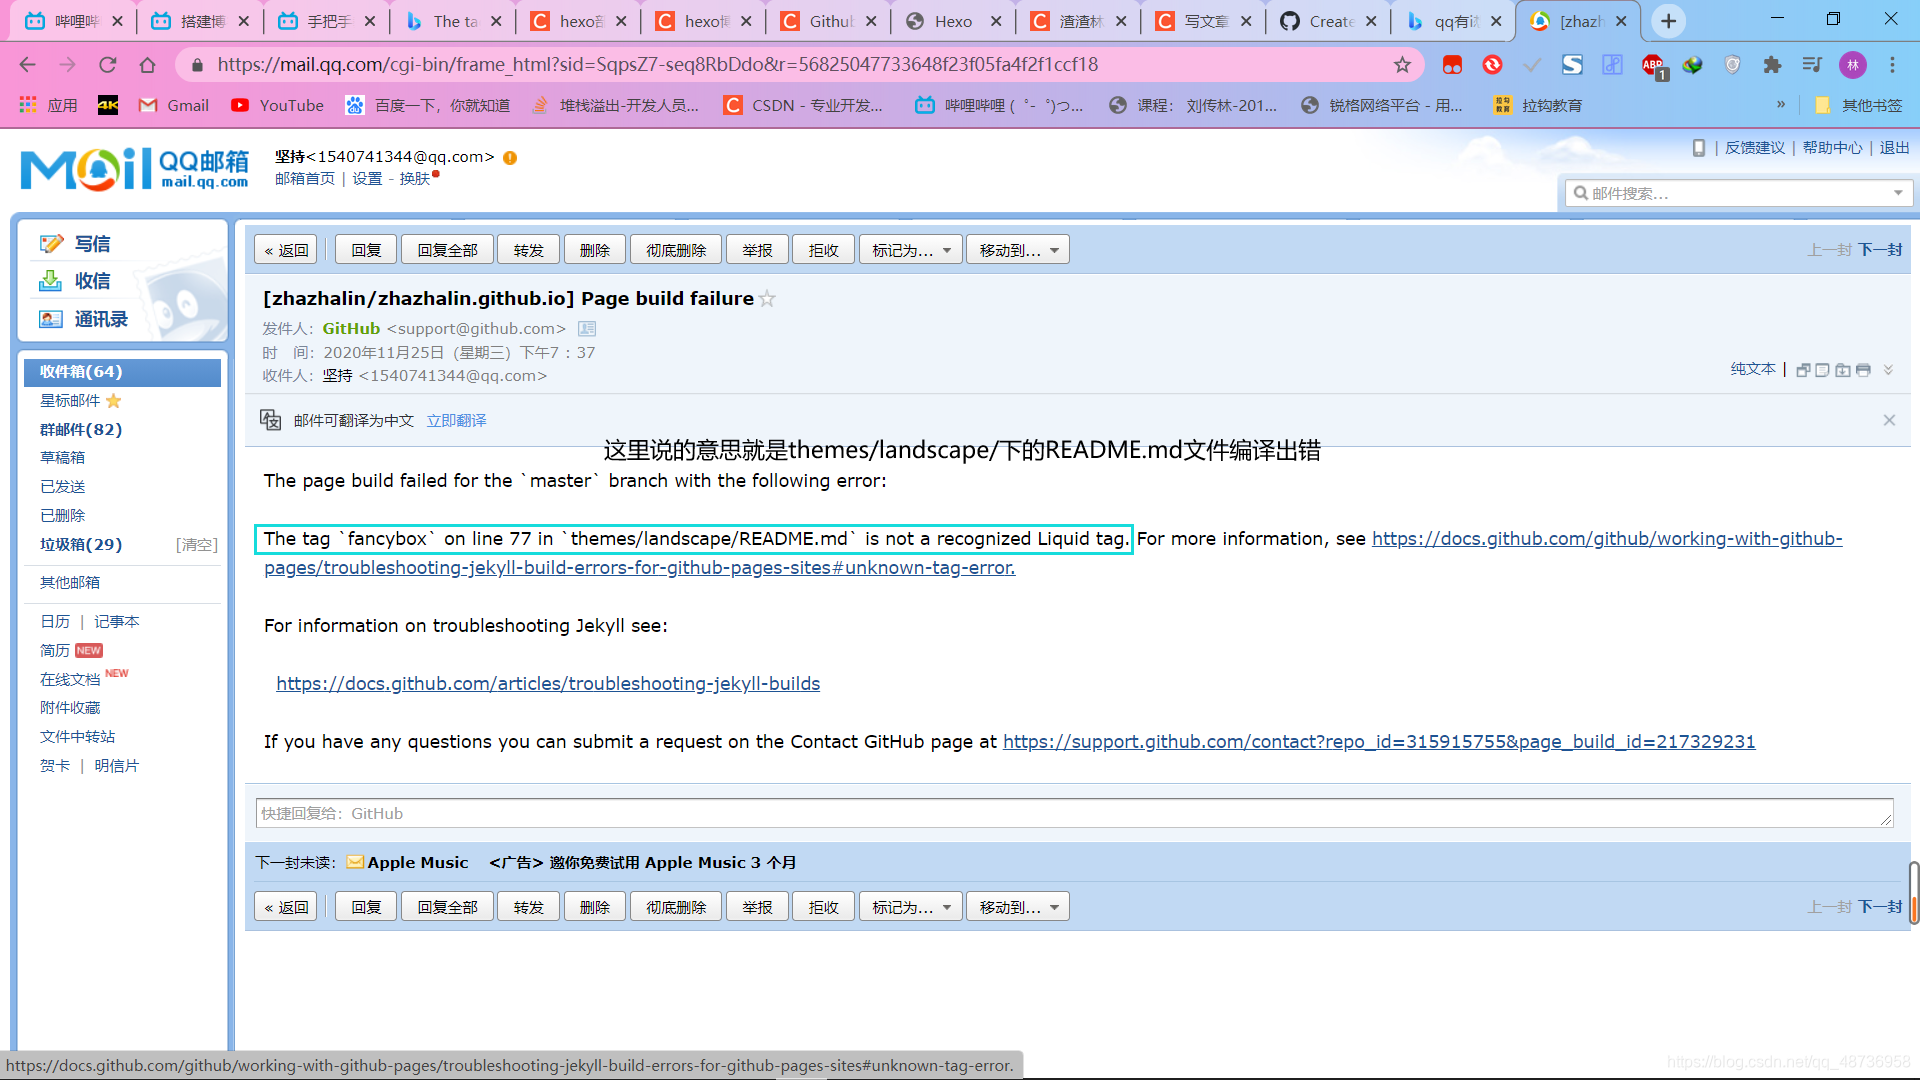Open troubleshooting-jekyll-builds docs link
Image resolution: width=1920 pixels, height=1080 pixels.
[548, 684]
